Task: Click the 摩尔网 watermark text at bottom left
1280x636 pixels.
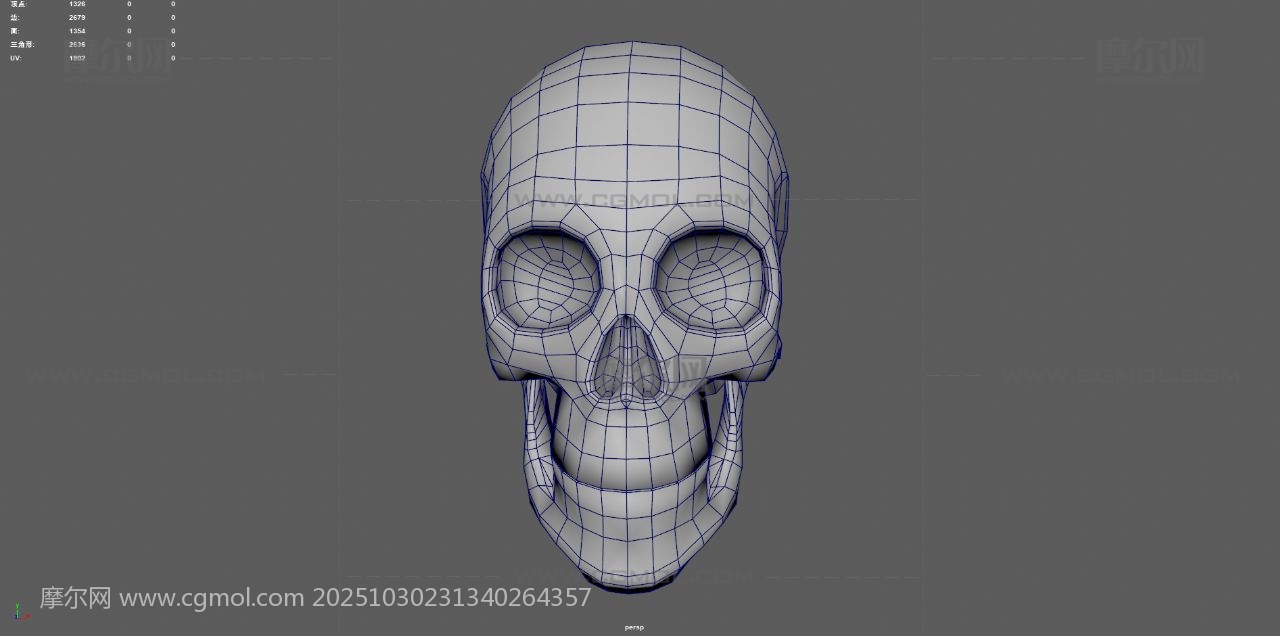Action: 75,598
